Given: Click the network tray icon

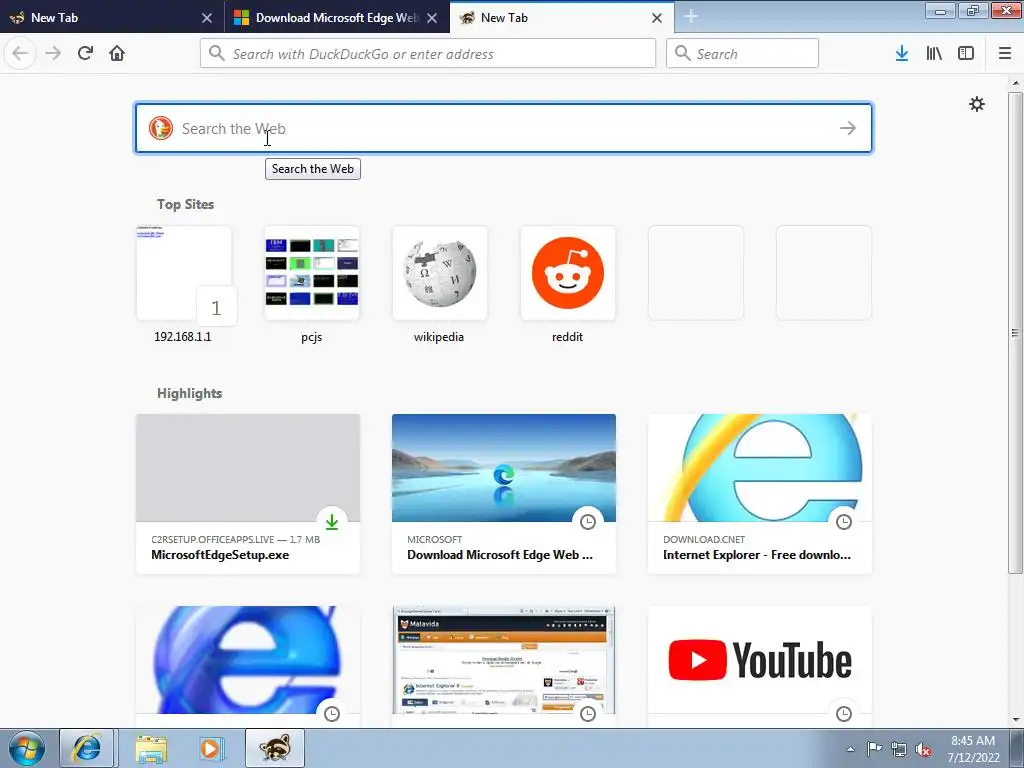Looking at the screenshot, I should click(x=899, y=749).
